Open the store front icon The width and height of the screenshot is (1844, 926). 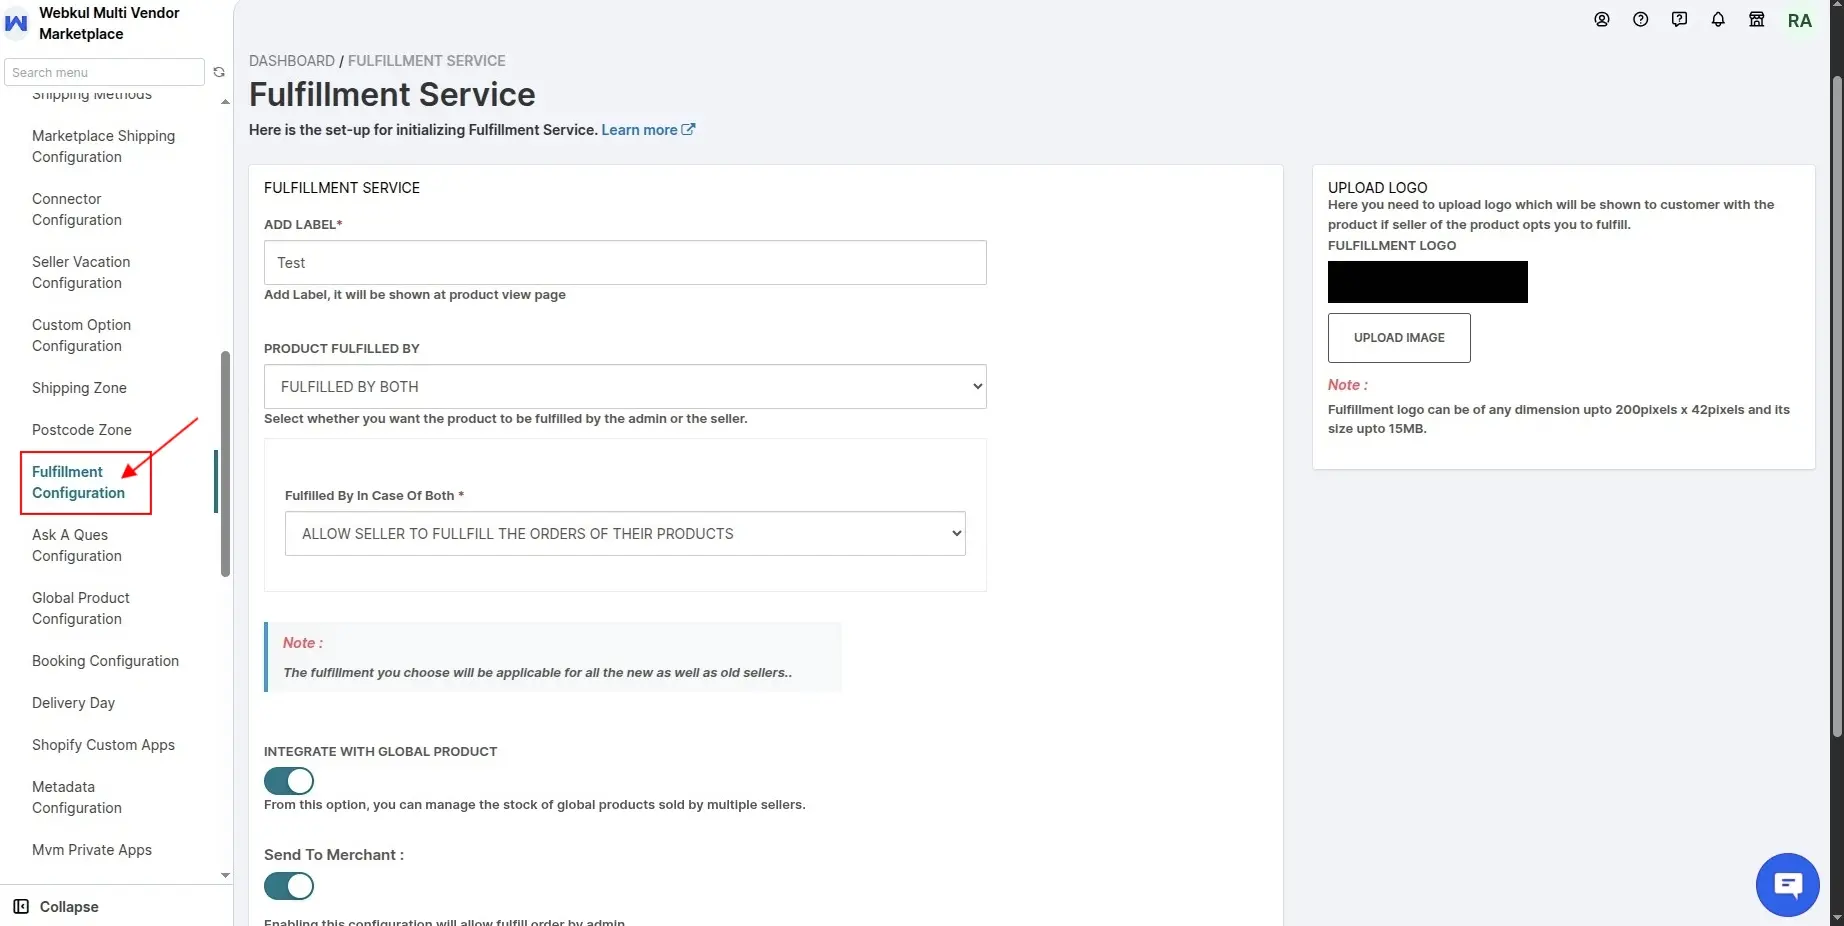[1757, 19]
